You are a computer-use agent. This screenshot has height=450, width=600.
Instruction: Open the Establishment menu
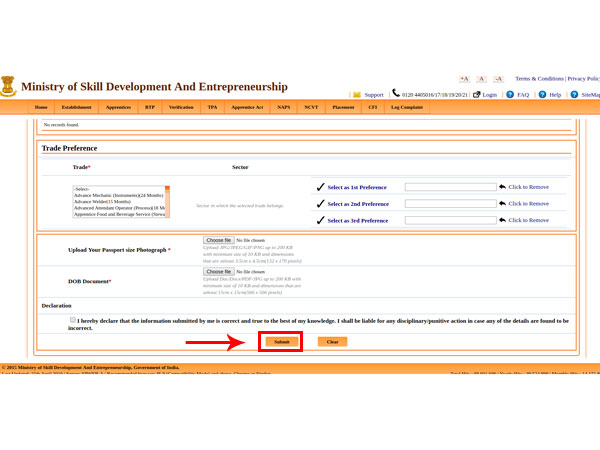click(x=77, y=107)
